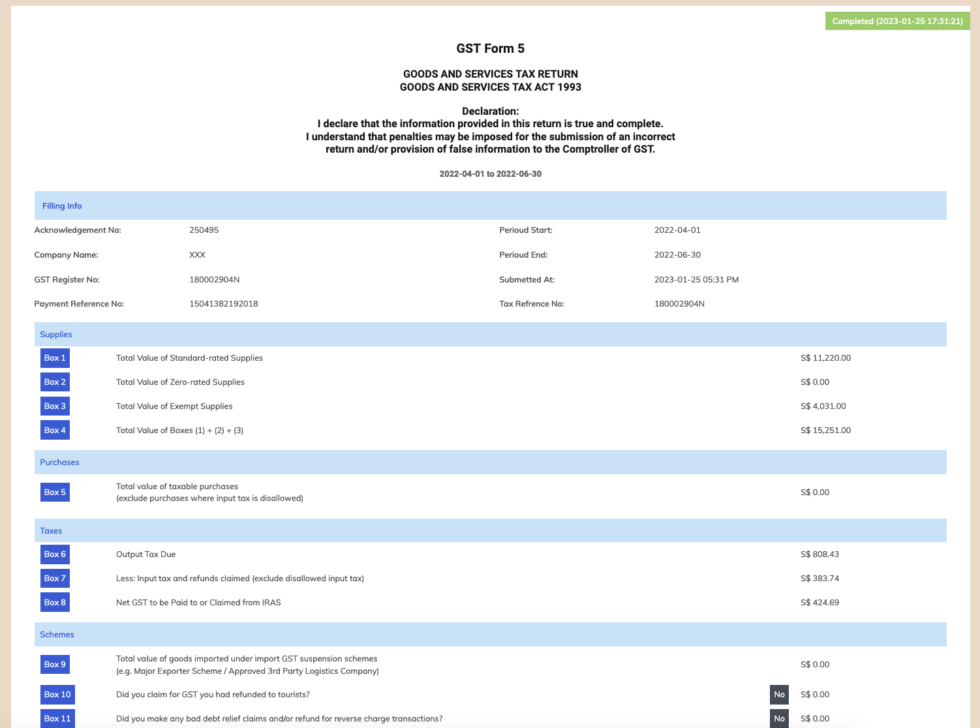The image size is (980, 728).
Task: Click the Box 7 input tax badge
Action: 54,578
